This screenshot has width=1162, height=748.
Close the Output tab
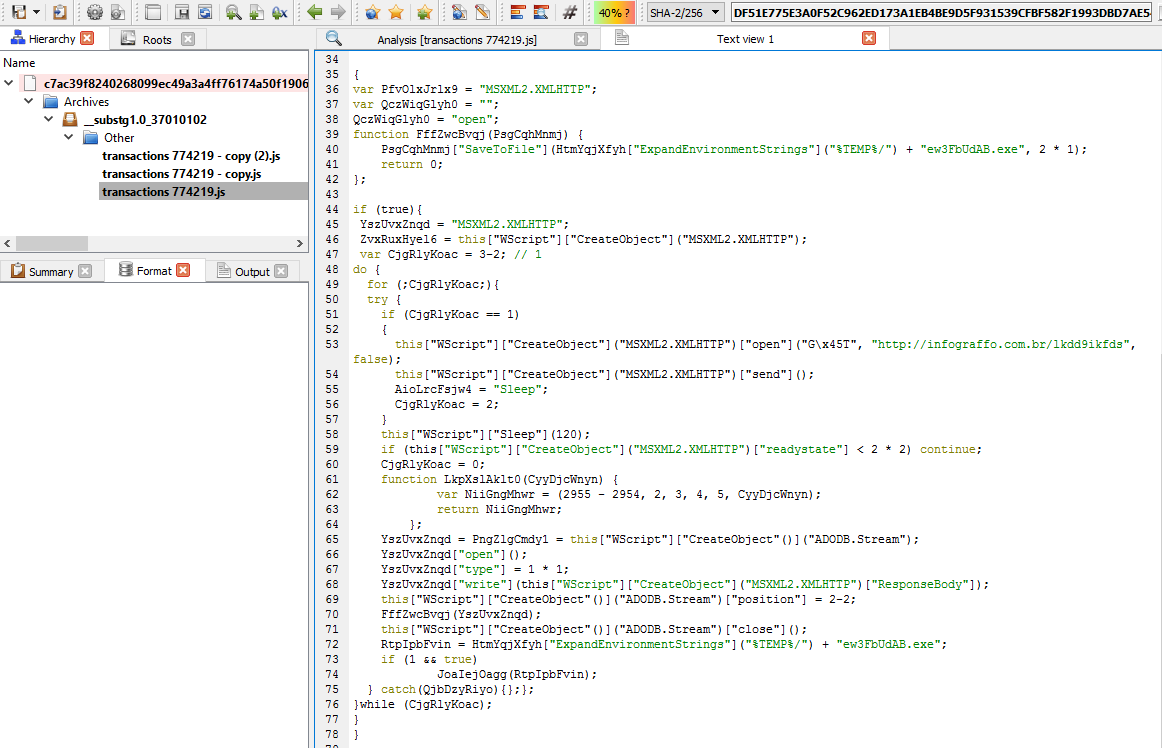pyautogui.click(x=281, y=271)
